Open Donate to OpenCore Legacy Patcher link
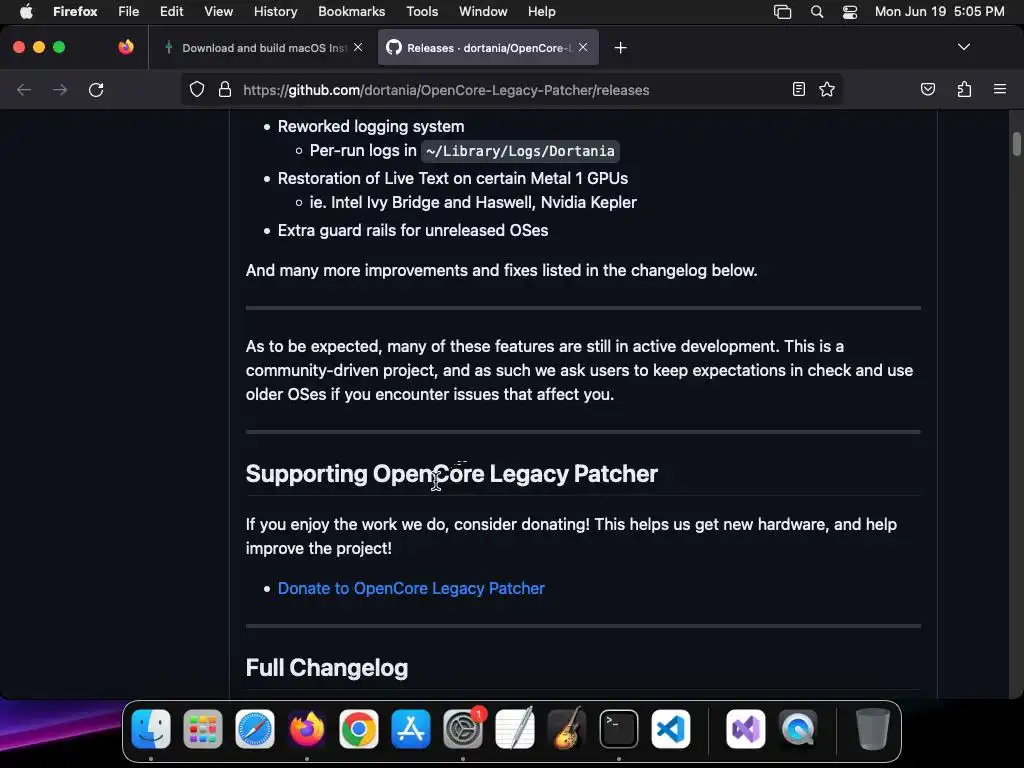 (411, 588)
